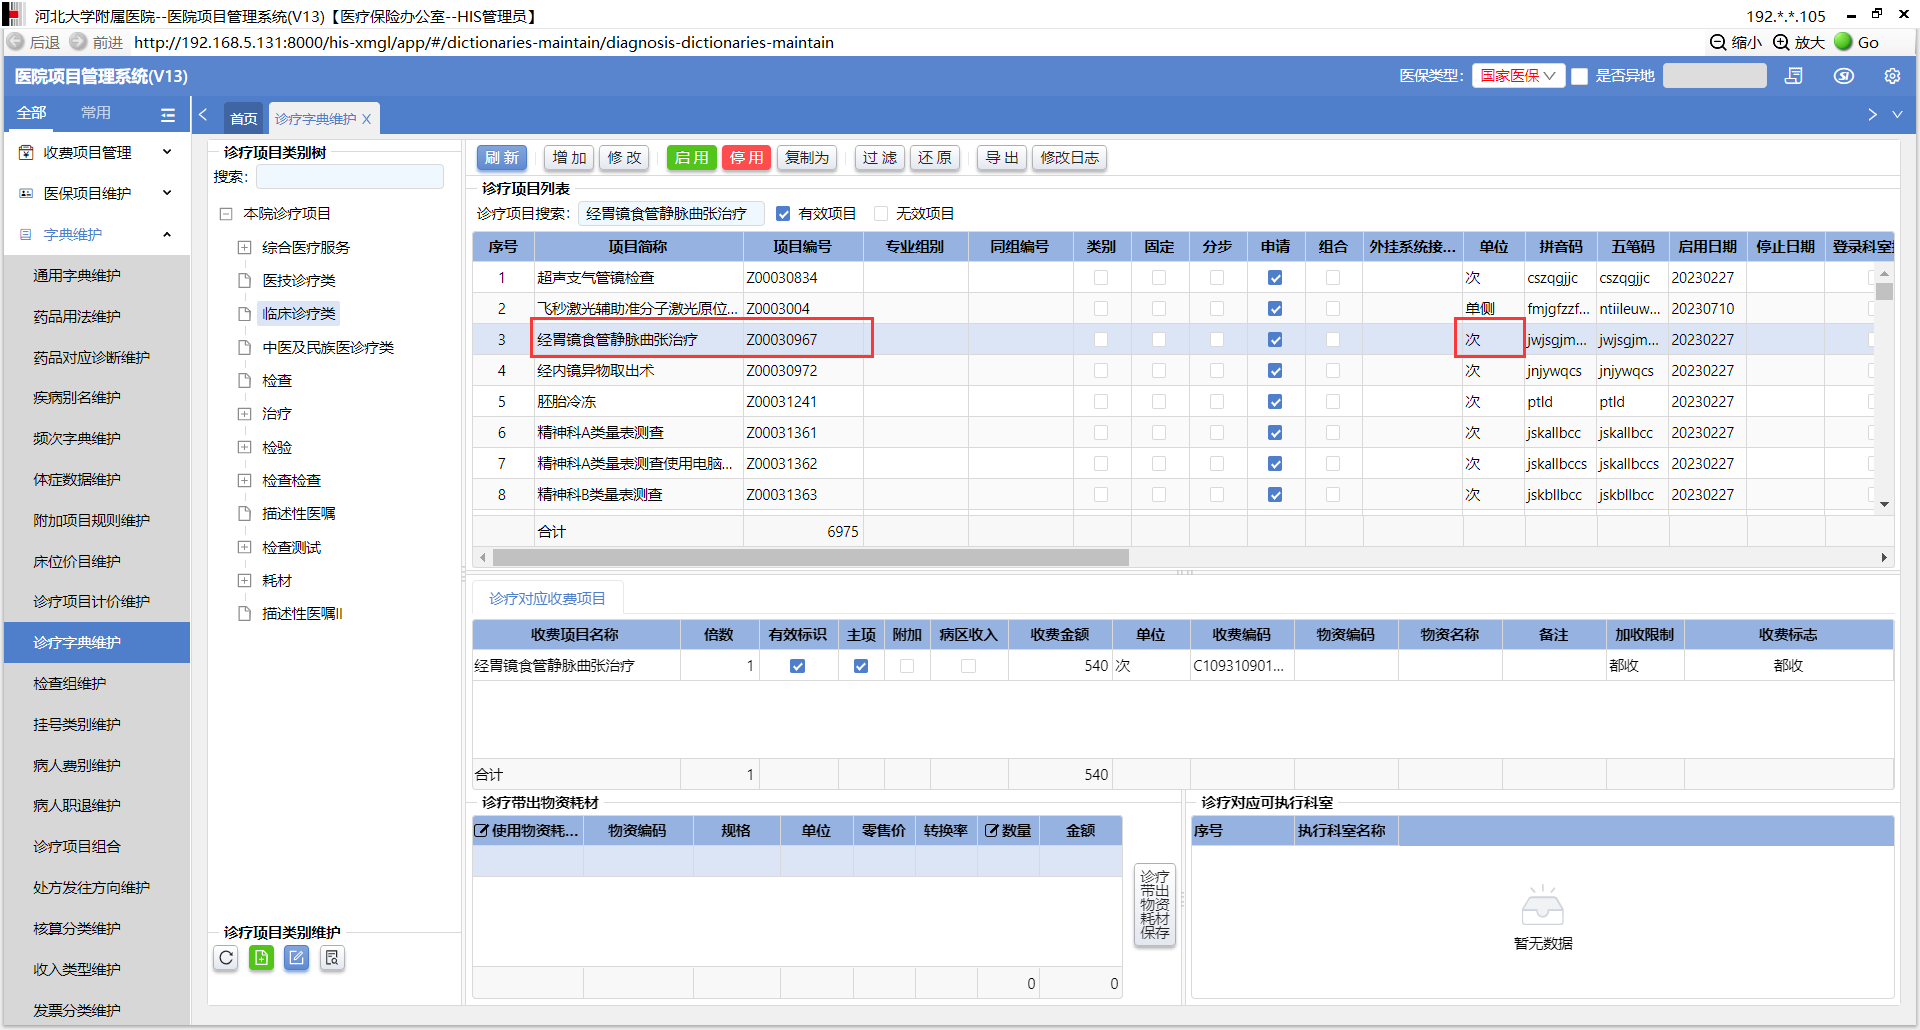This screenshot has width=1920, height=1030.
Task: Click the 医保项目维护 sidebar icon
Action: (x=26, y=194)
